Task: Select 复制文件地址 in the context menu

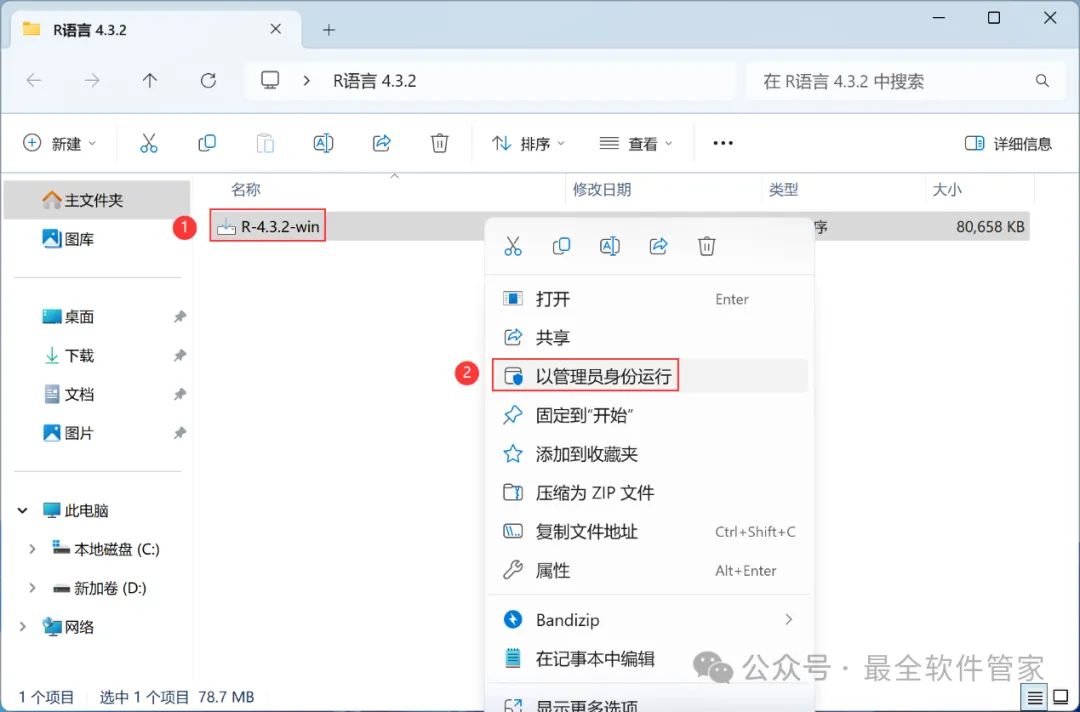Action: [x=650, y=532]
